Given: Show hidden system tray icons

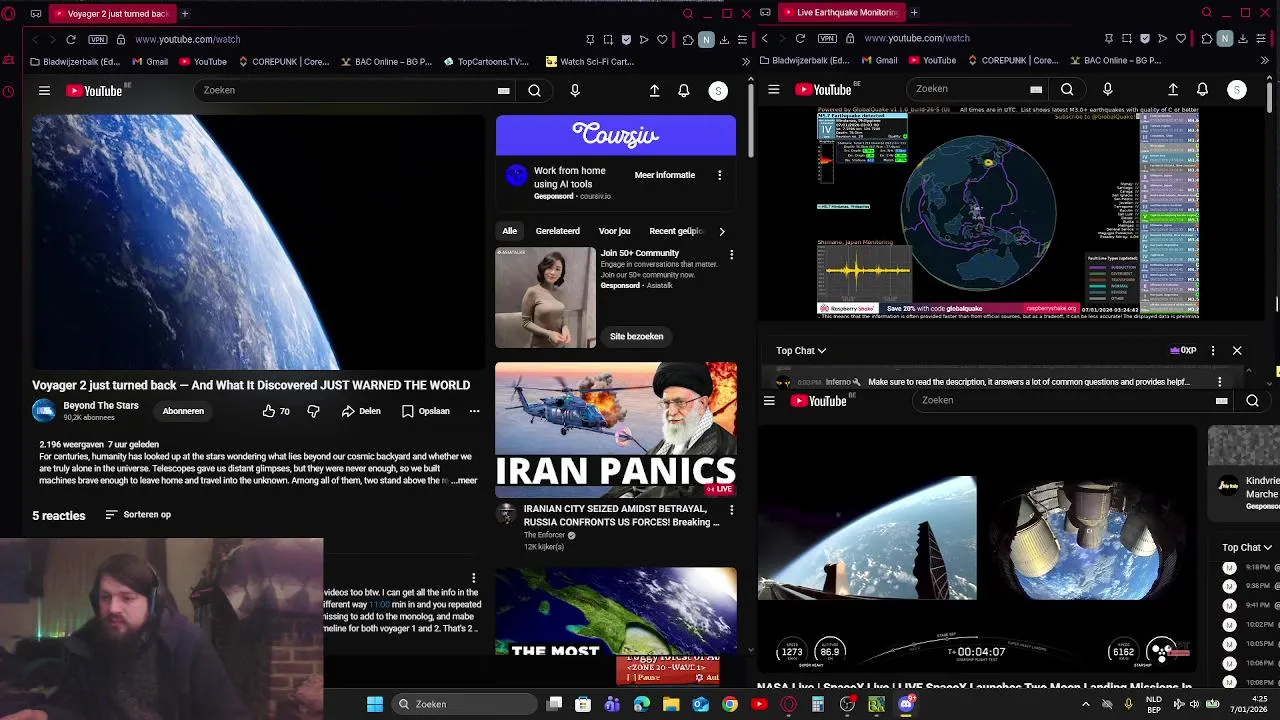Looking at the screenshot, I should pyautogui.click(x=1086, y=704).
